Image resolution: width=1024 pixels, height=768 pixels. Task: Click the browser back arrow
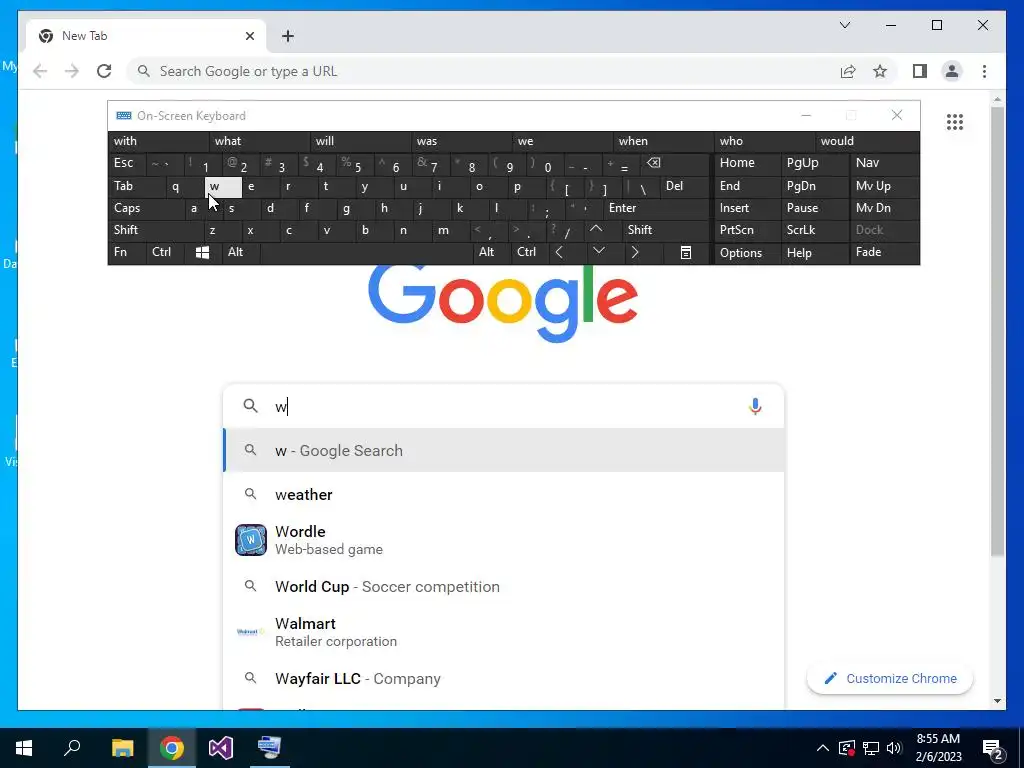pyautogui.click(x=40, y=71)
